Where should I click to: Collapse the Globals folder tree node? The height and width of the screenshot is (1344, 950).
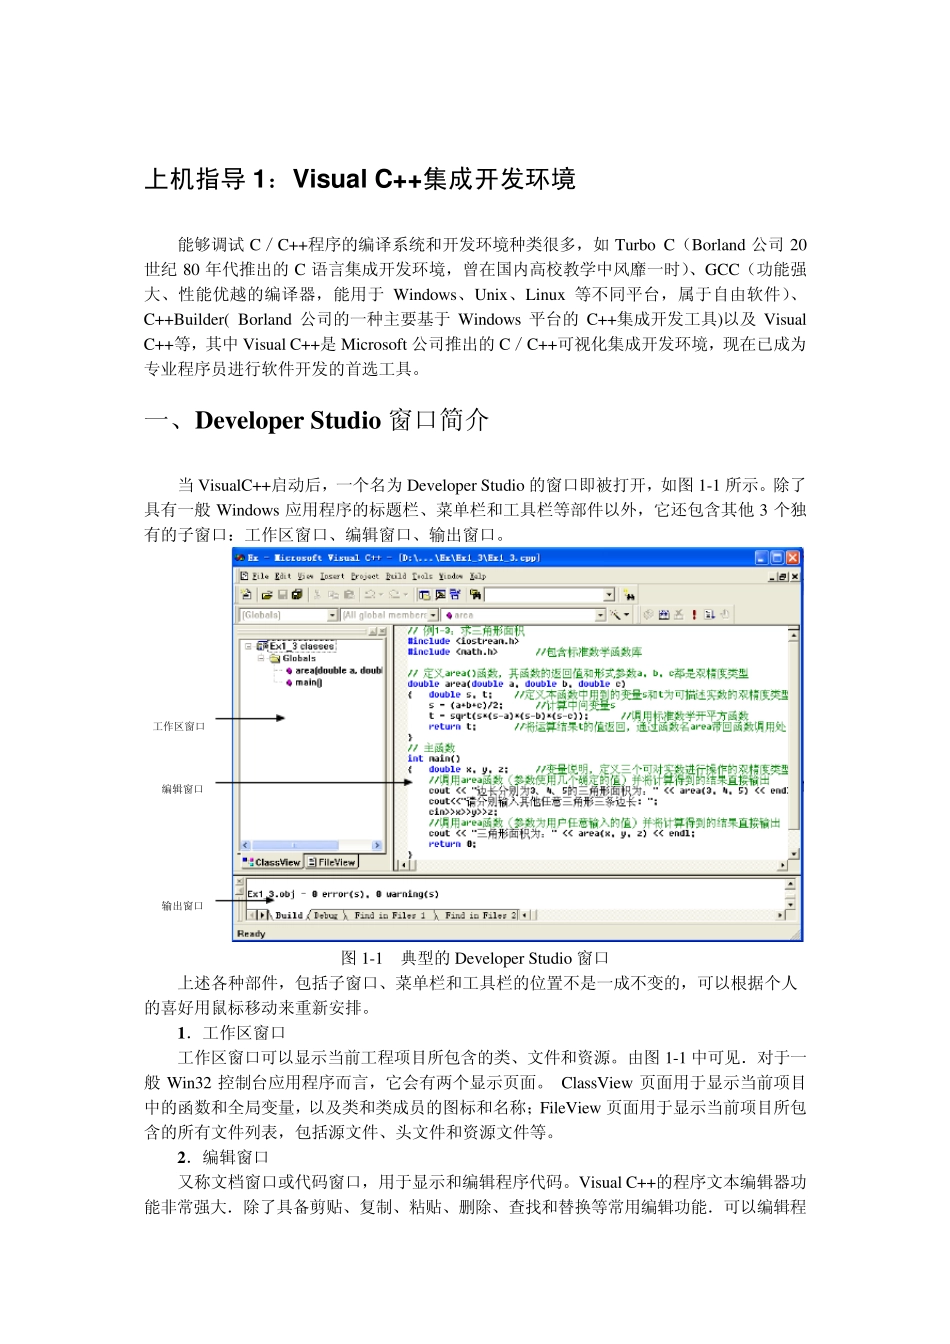(261, 658)
